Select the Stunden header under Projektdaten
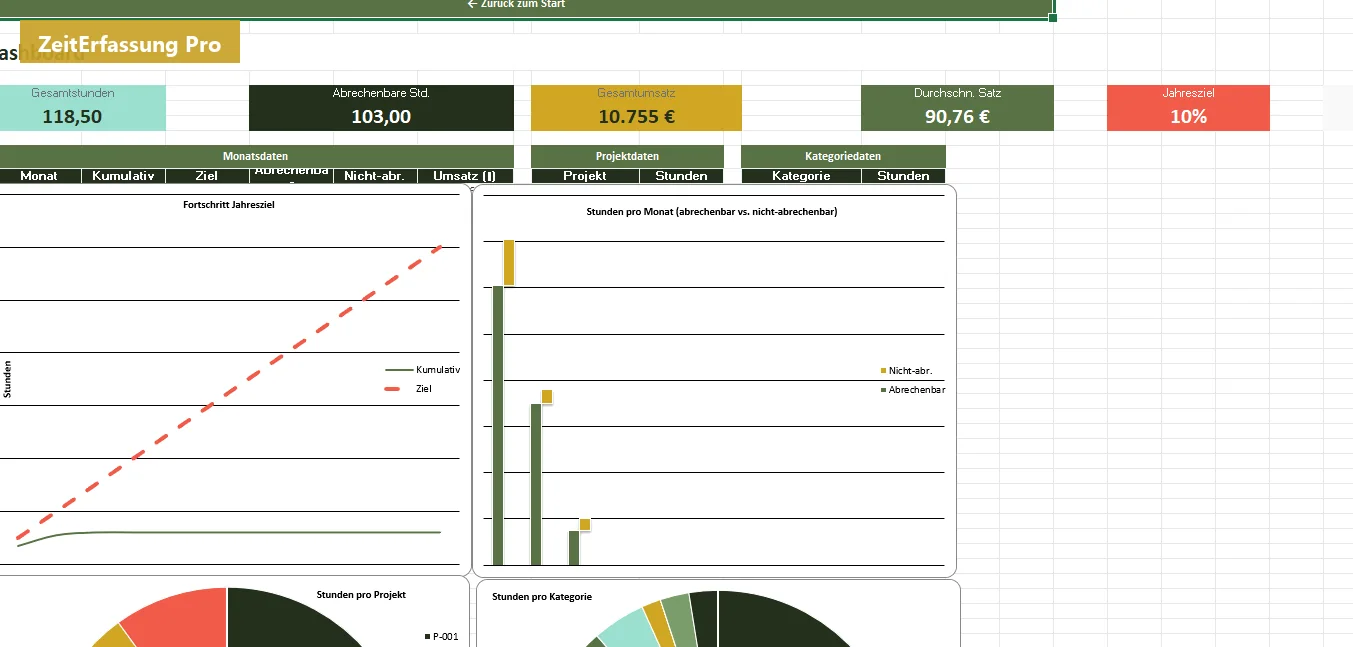This screenshot has height=647, width=1353. click(x=681, y=176)
